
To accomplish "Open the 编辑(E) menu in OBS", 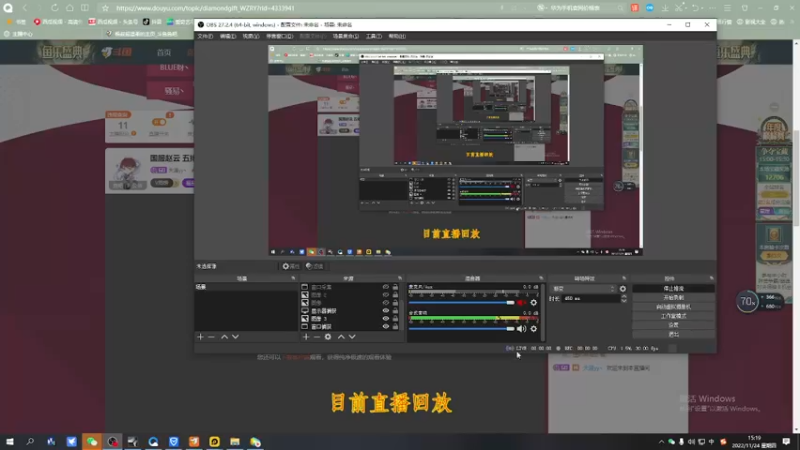I will 228,36.
